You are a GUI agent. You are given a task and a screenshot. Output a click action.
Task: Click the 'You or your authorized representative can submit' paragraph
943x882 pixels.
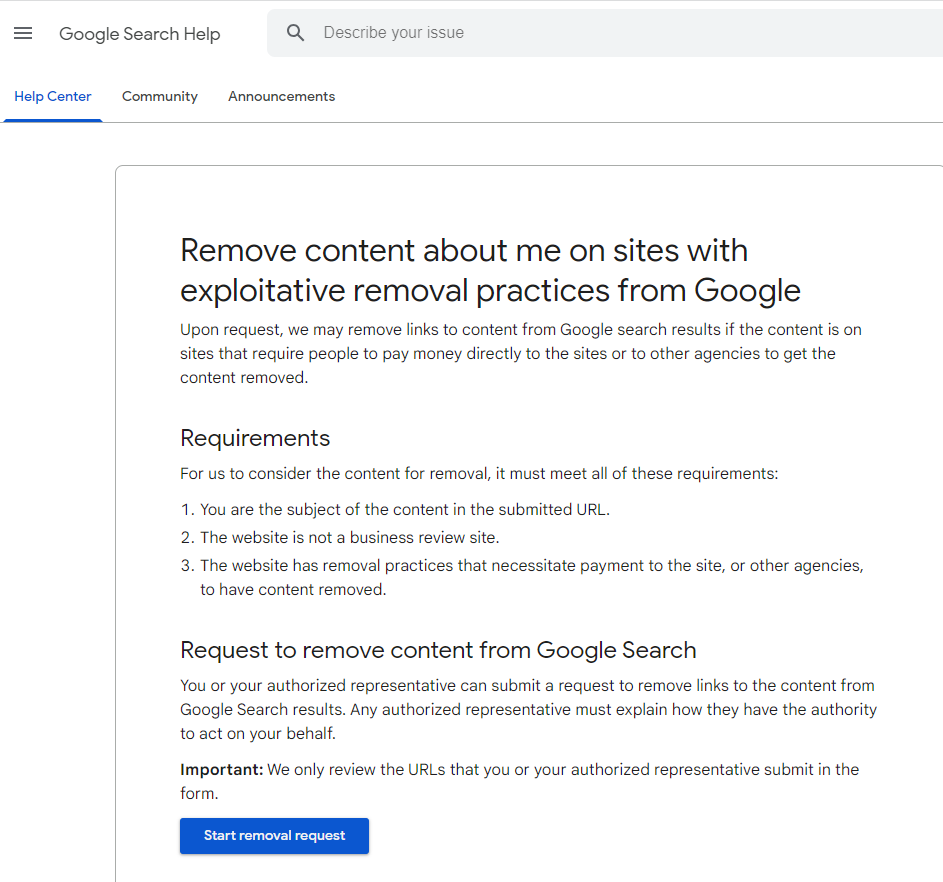pyautogui.click(x=527, y=709)
